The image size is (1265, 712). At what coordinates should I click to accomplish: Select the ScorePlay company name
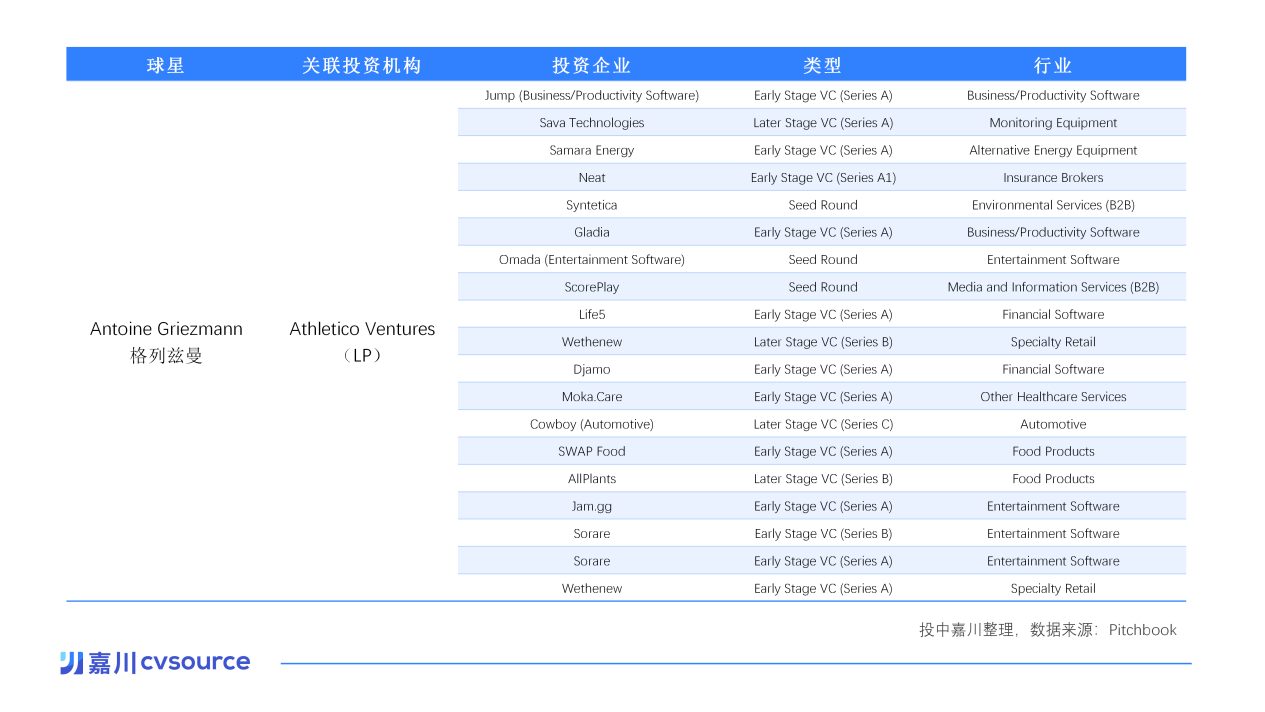592,287
